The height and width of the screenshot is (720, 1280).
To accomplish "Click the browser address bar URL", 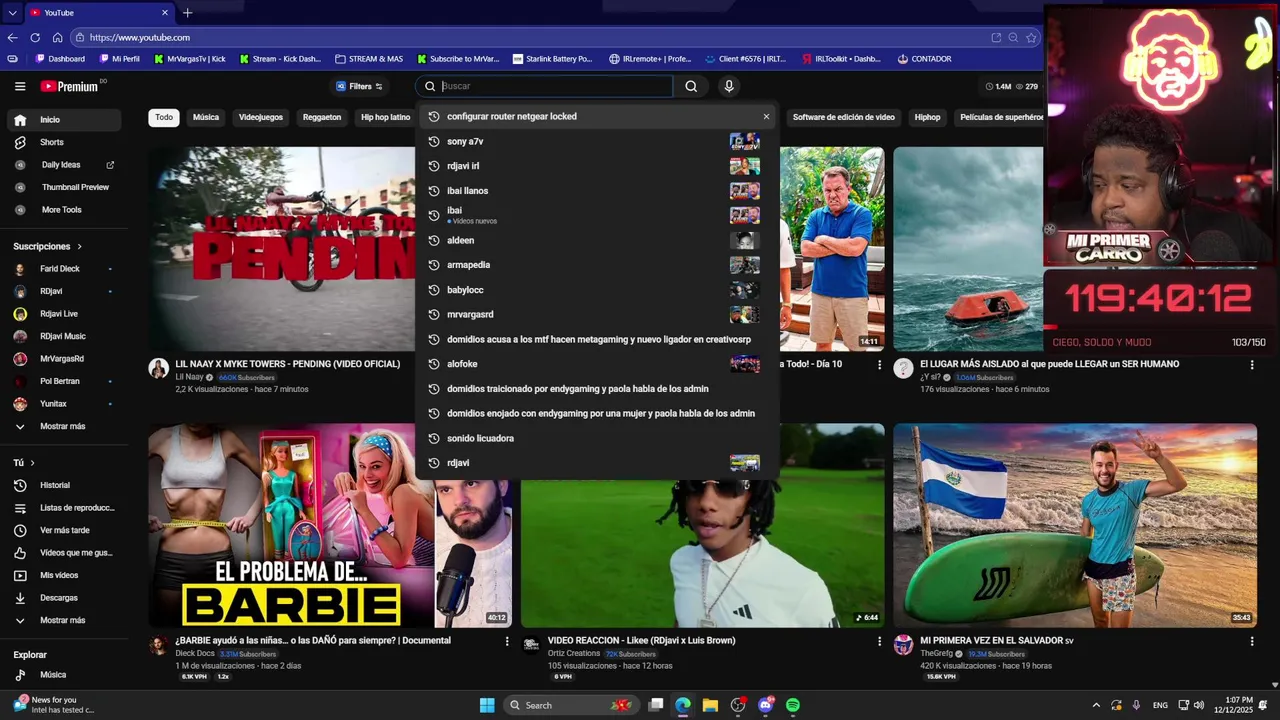I will click(140, 38).
